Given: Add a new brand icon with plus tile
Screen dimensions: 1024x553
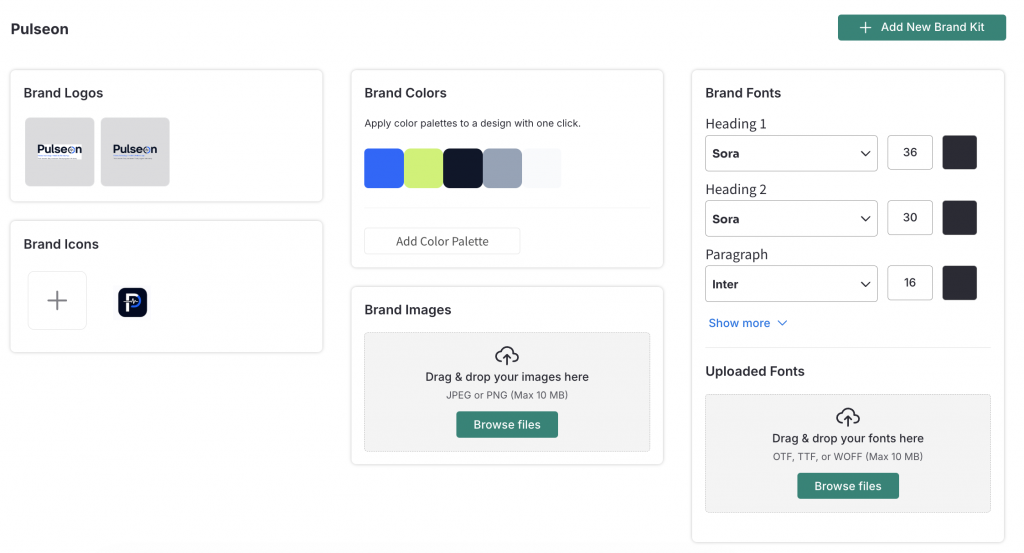Looking at the screenshot, I should (57, 300).
